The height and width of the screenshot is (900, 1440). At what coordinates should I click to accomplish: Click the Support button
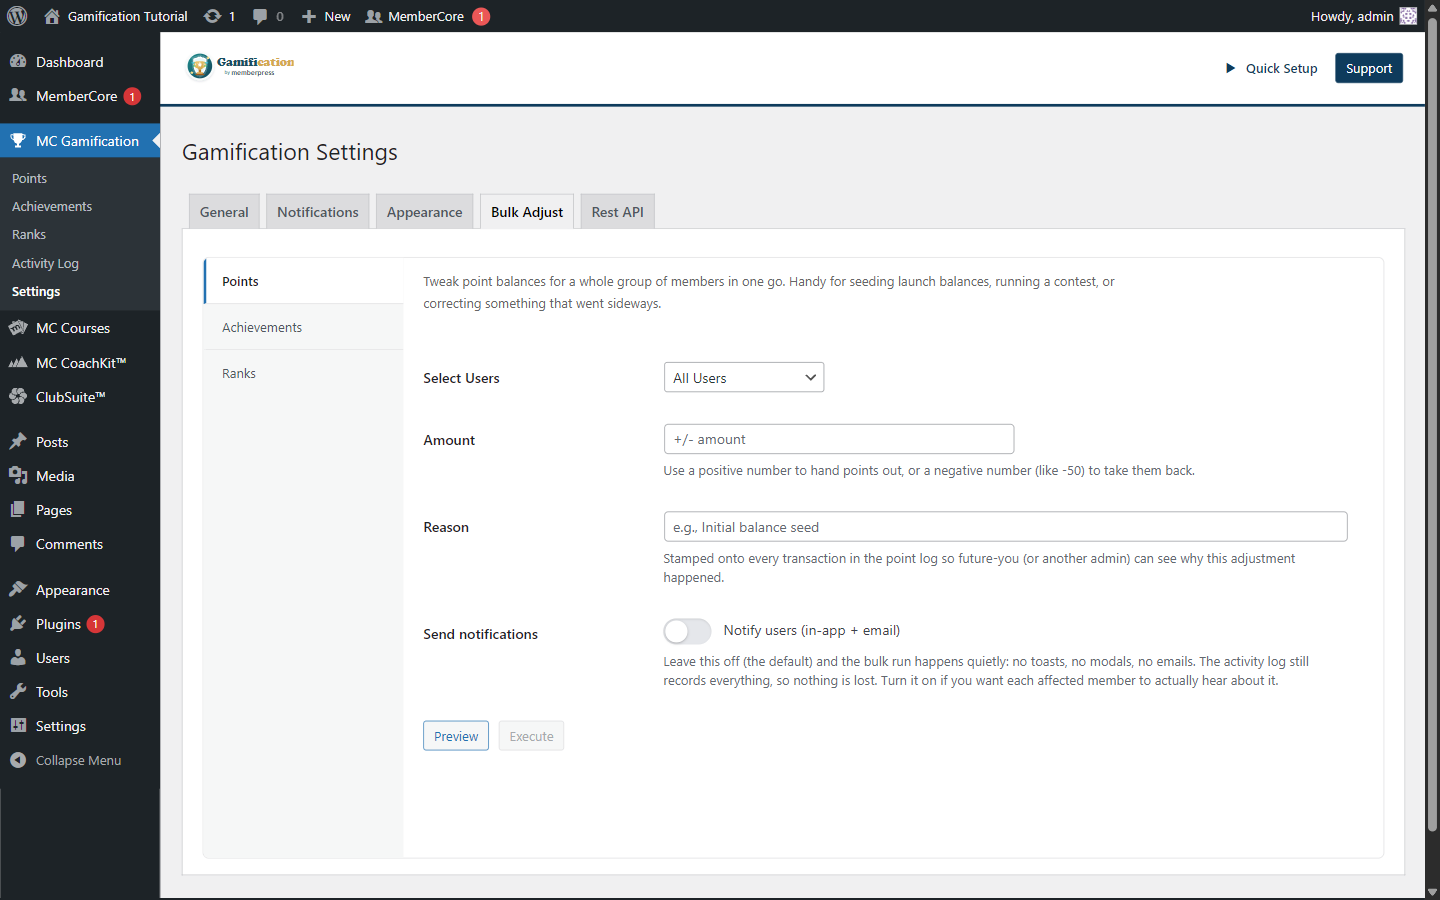click(x=1369, y=68)
